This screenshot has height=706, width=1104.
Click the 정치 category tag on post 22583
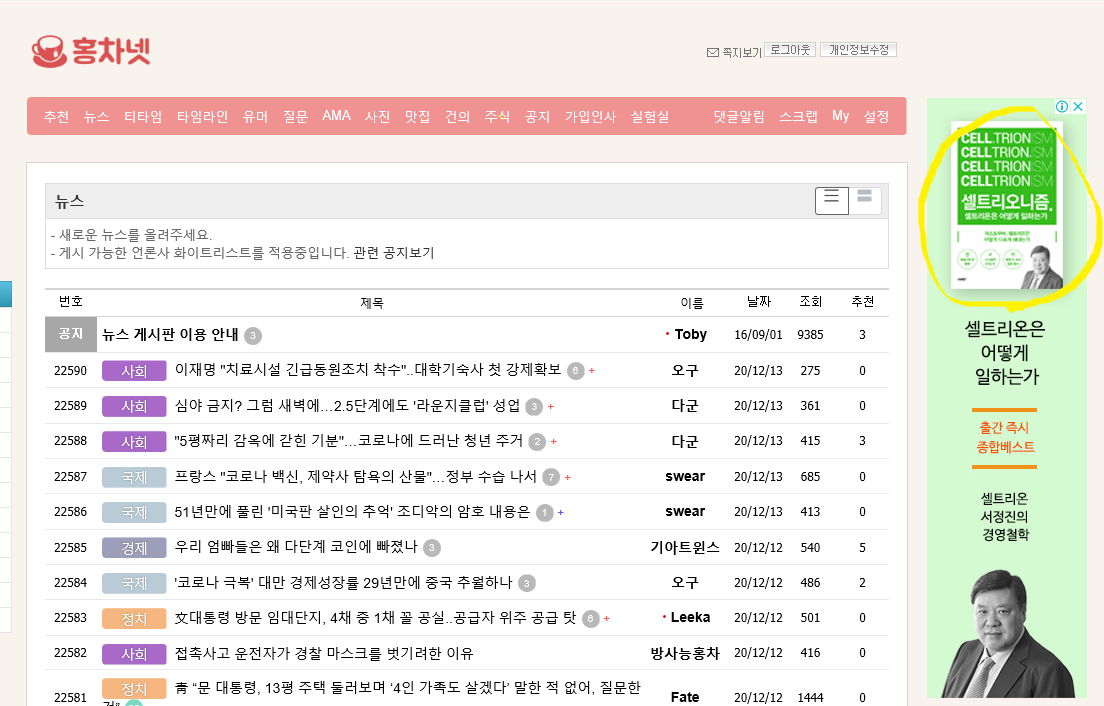click(x=134, y=618)
